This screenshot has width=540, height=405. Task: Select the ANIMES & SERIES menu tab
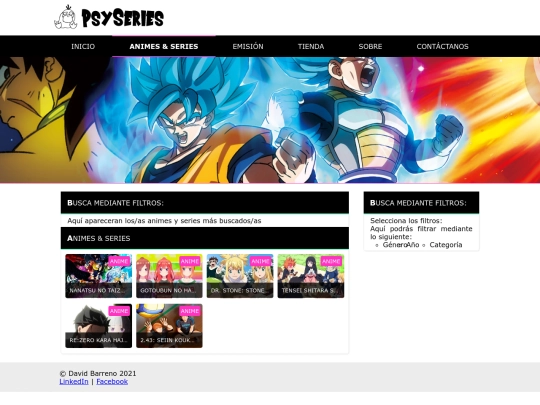coord(164,46)
